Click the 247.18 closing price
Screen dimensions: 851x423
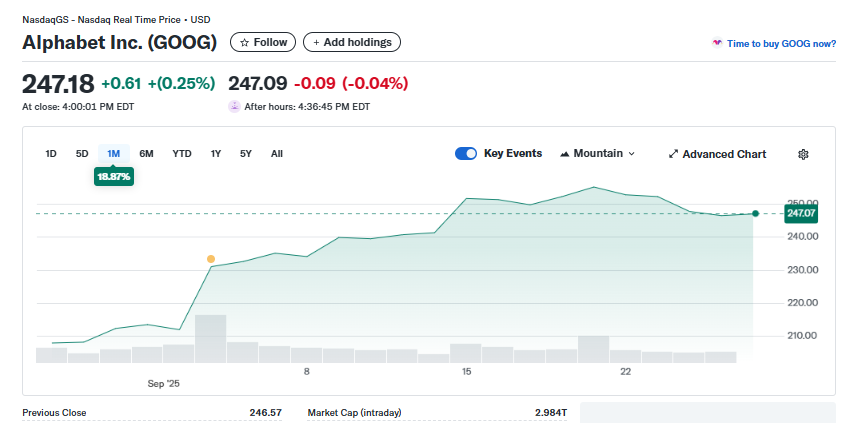58,84
